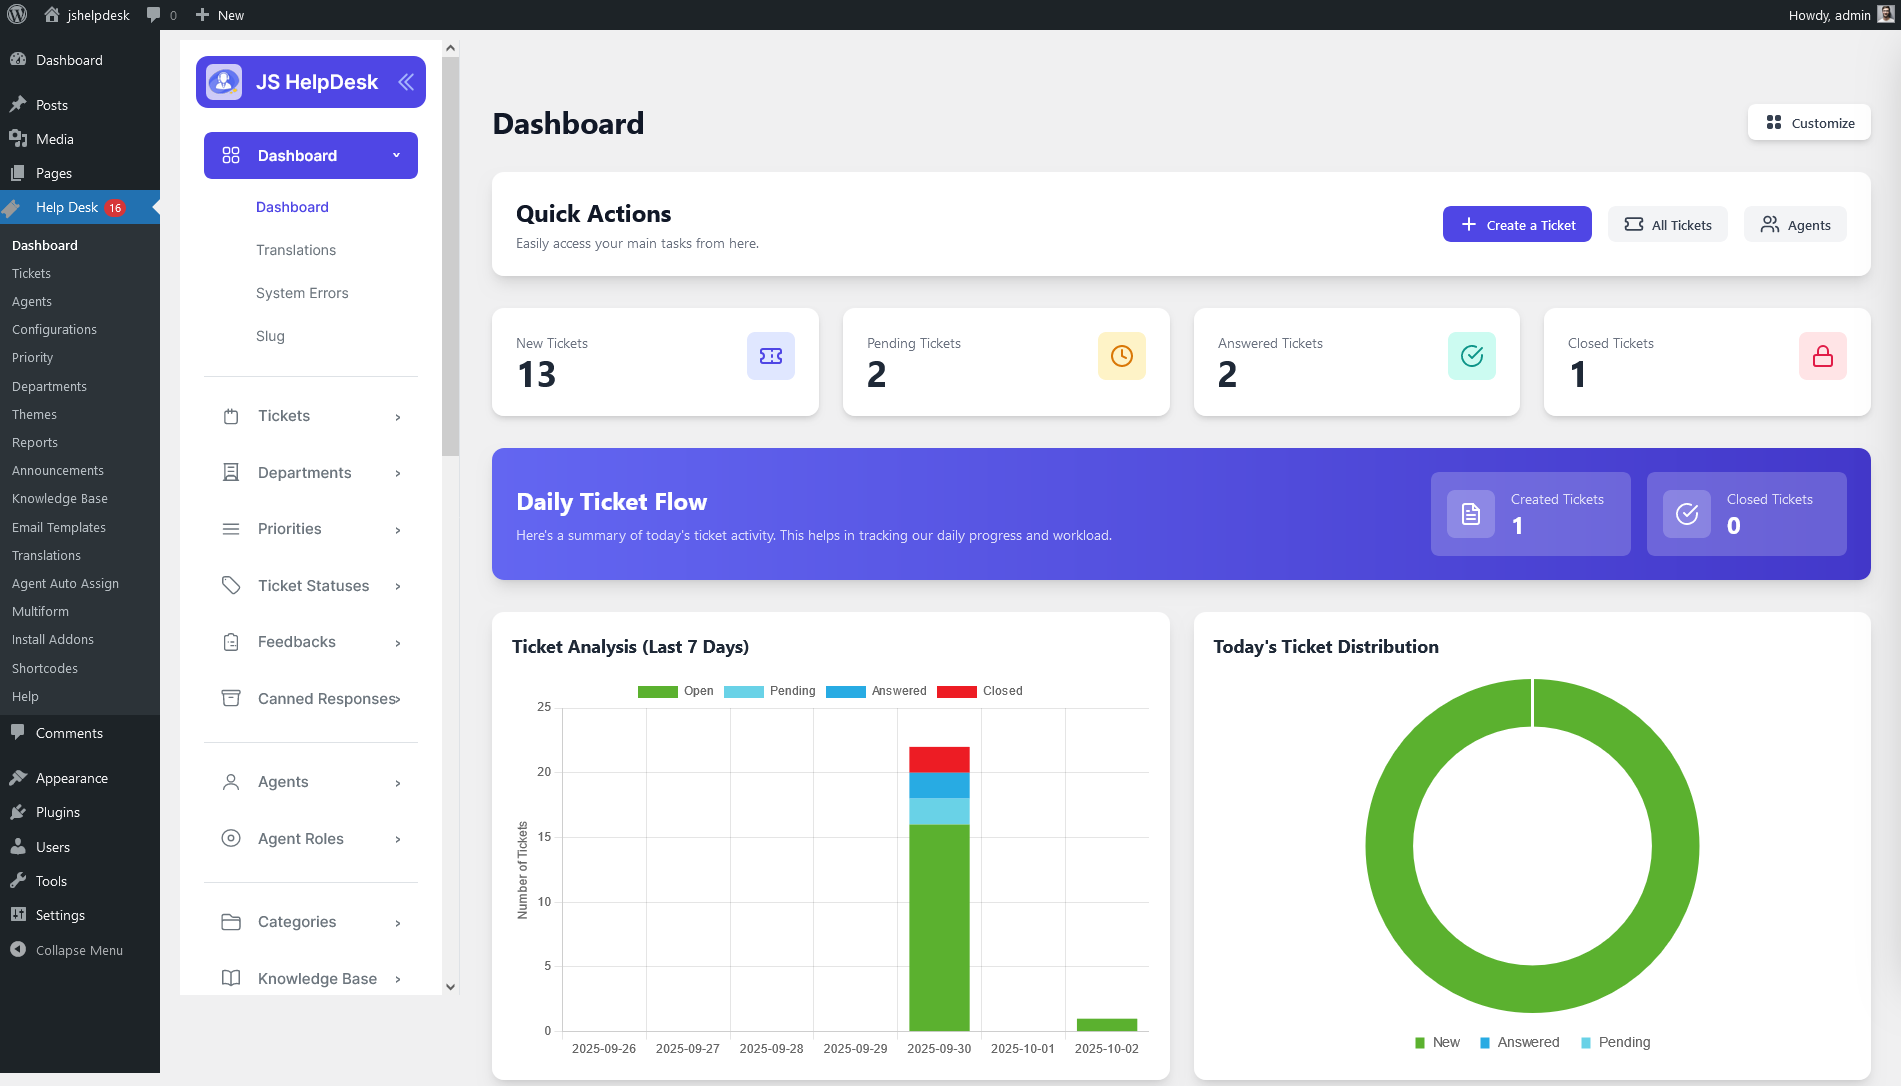Toggle the Closed series in chart legend
Screen dimensions: 1901x1086
click(x=980, y=691)
